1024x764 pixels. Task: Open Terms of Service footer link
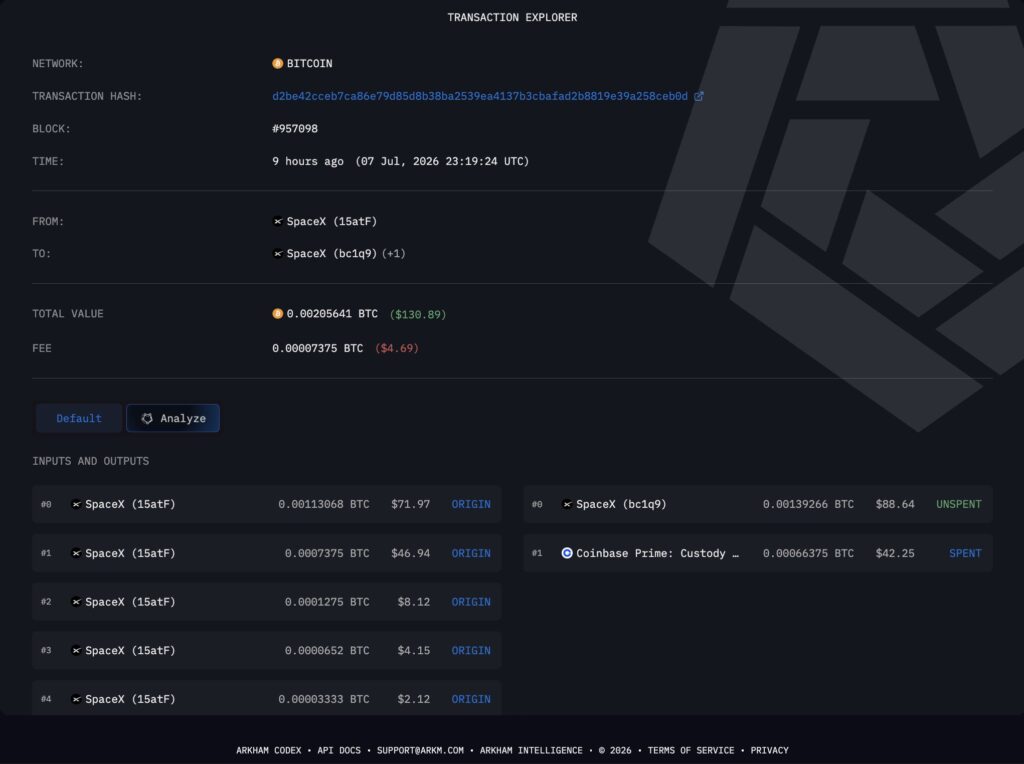690,750
